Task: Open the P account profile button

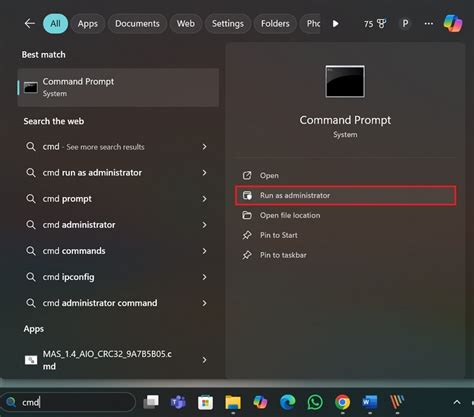Action: (405, 24)
